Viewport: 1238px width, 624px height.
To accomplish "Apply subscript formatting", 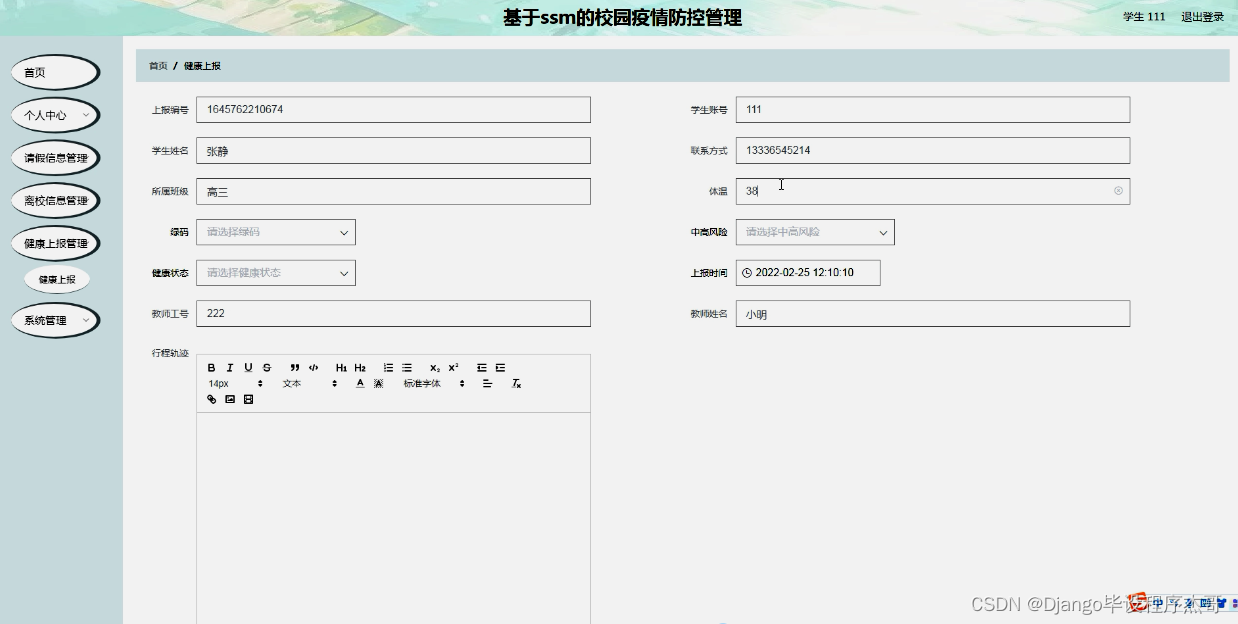I will [435, 368].
